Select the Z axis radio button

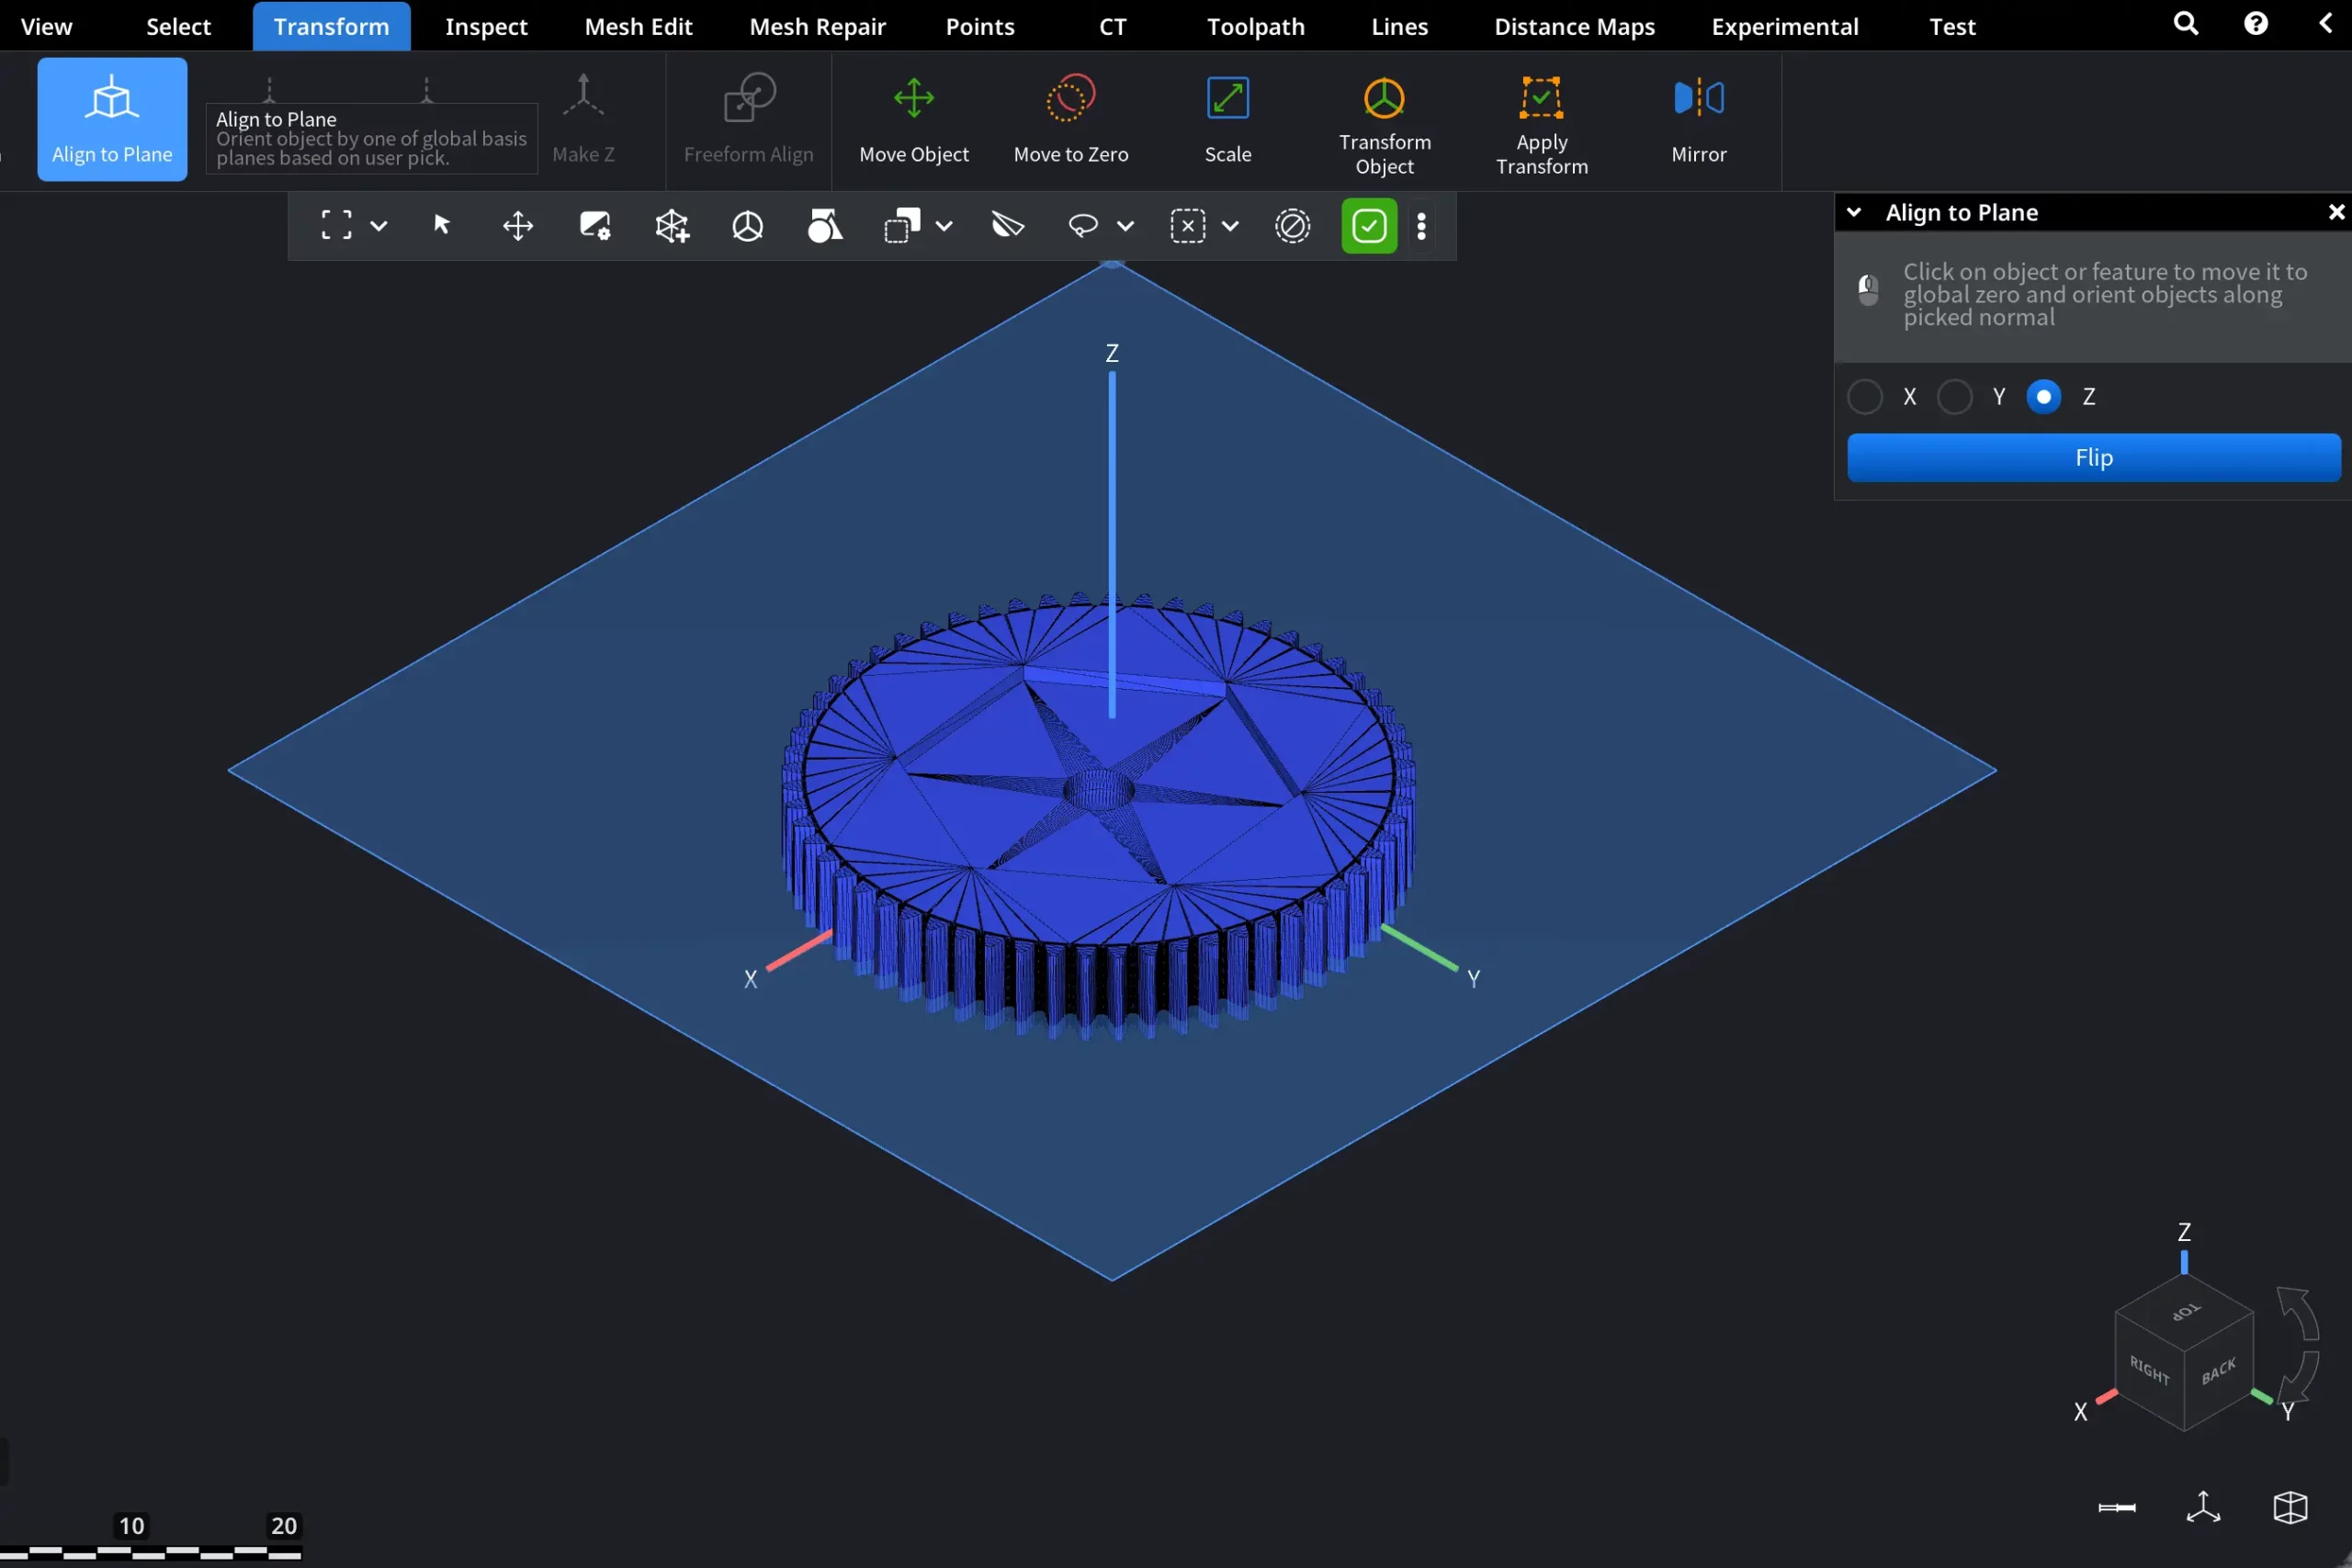point(2043,397)
